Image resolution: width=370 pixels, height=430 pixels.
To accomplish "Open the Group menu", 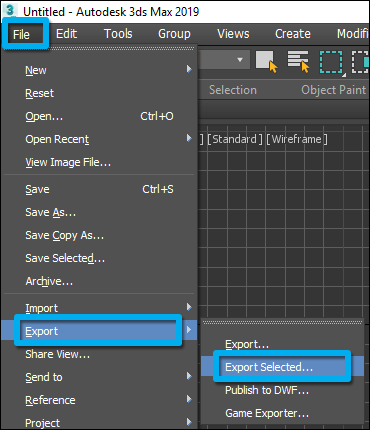I will (x=174, y=34).
